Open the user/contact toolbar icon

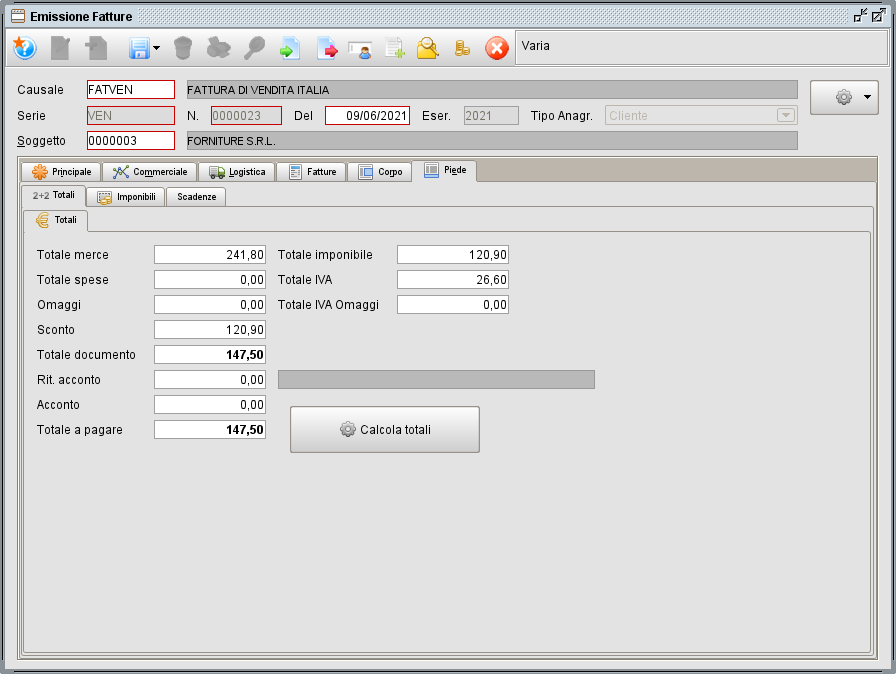pyautogui.click(x=360, y=48)
